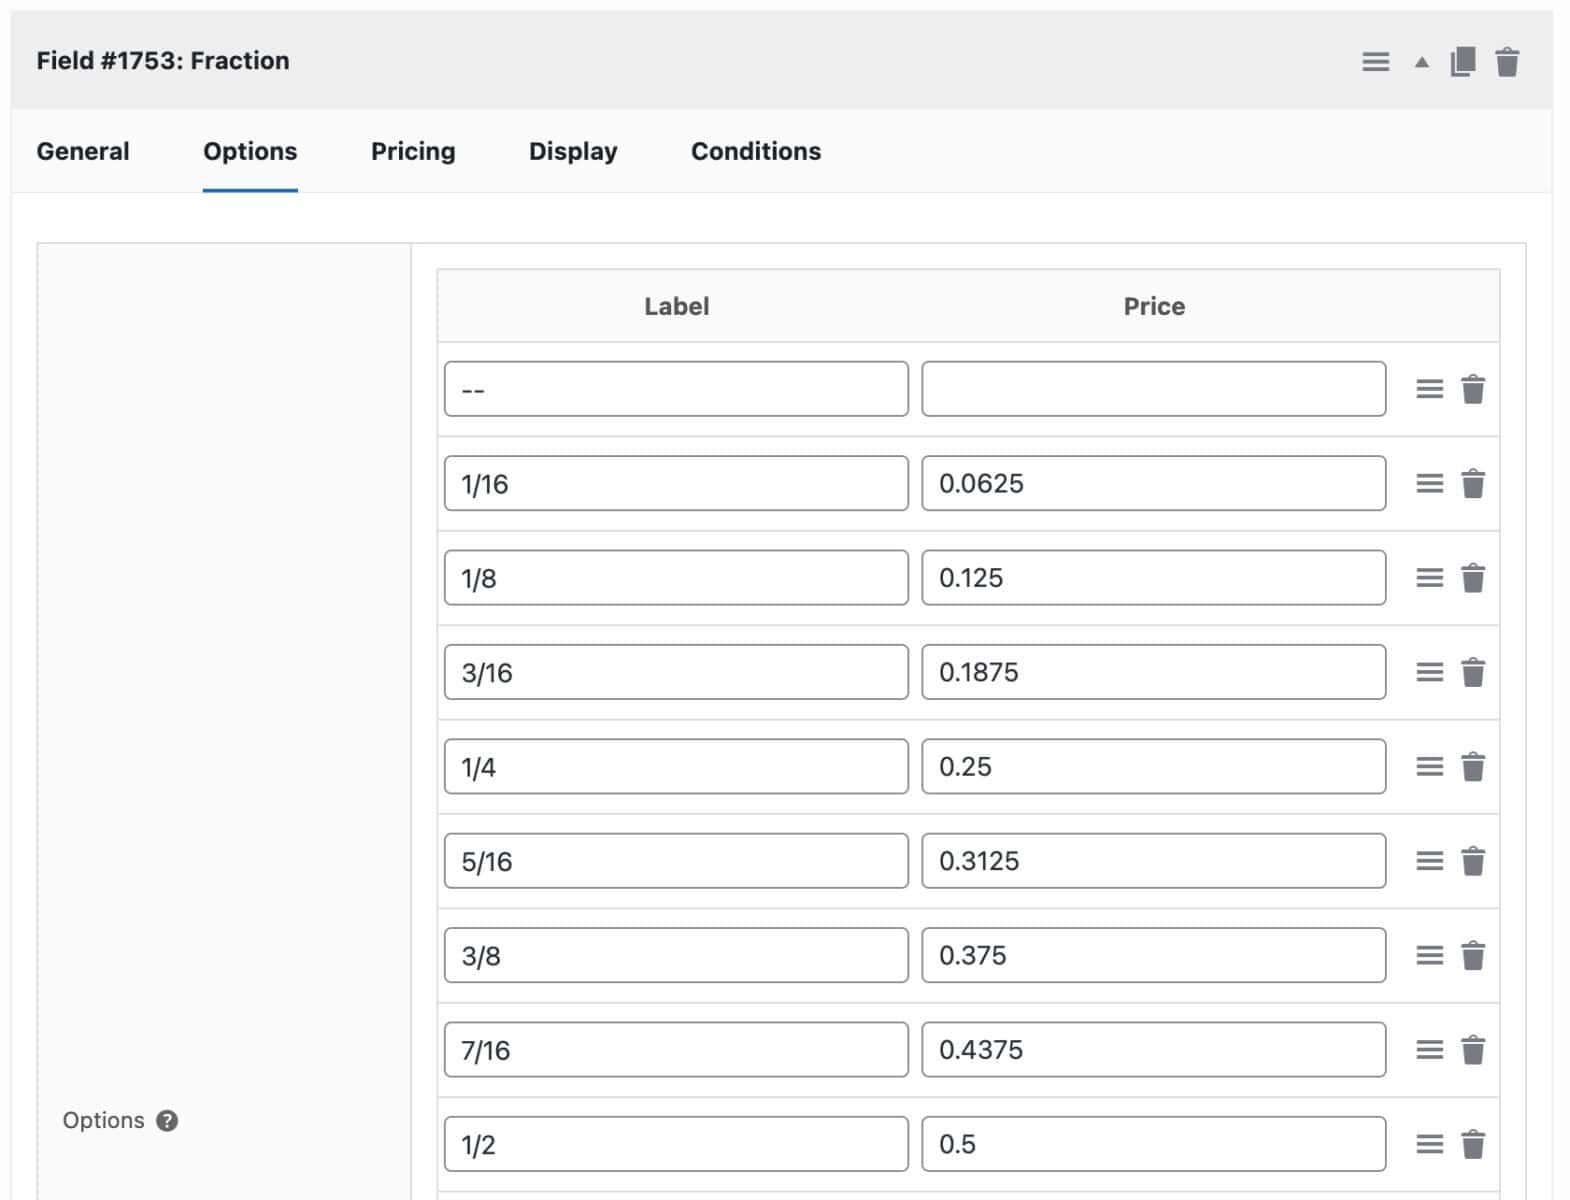Click the field reorder handle in header
This screenshot has width=1570, height=1200.
pyautogui.click(x=1376, y=62)
